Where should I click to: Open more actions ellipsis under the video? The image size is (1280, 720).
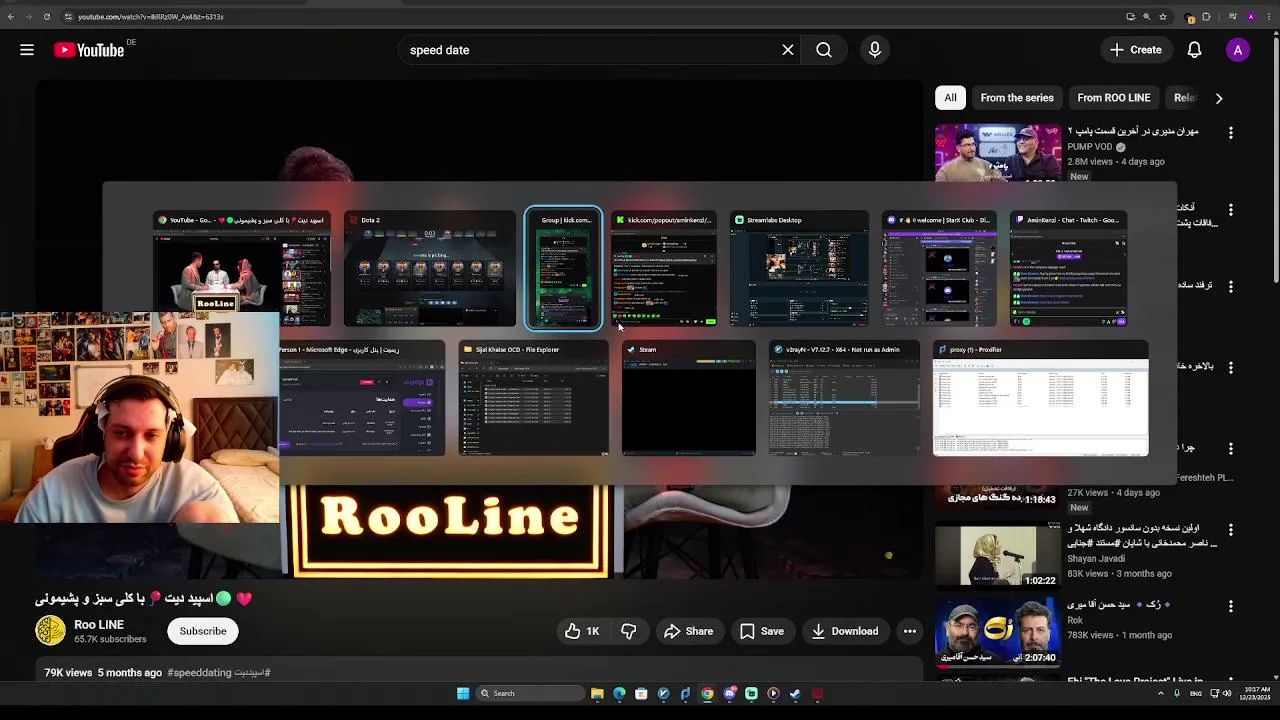coord(910,631)
